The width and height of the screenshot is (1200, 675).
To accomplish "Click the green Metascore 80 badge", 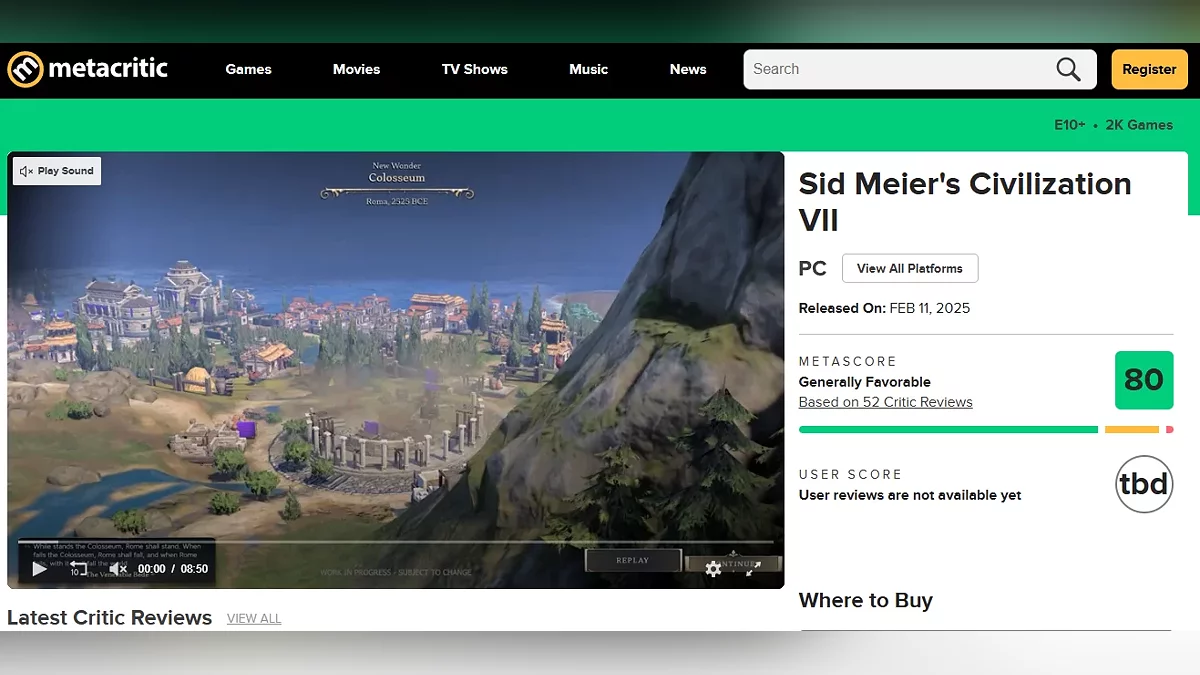I will coord(1144,380).
